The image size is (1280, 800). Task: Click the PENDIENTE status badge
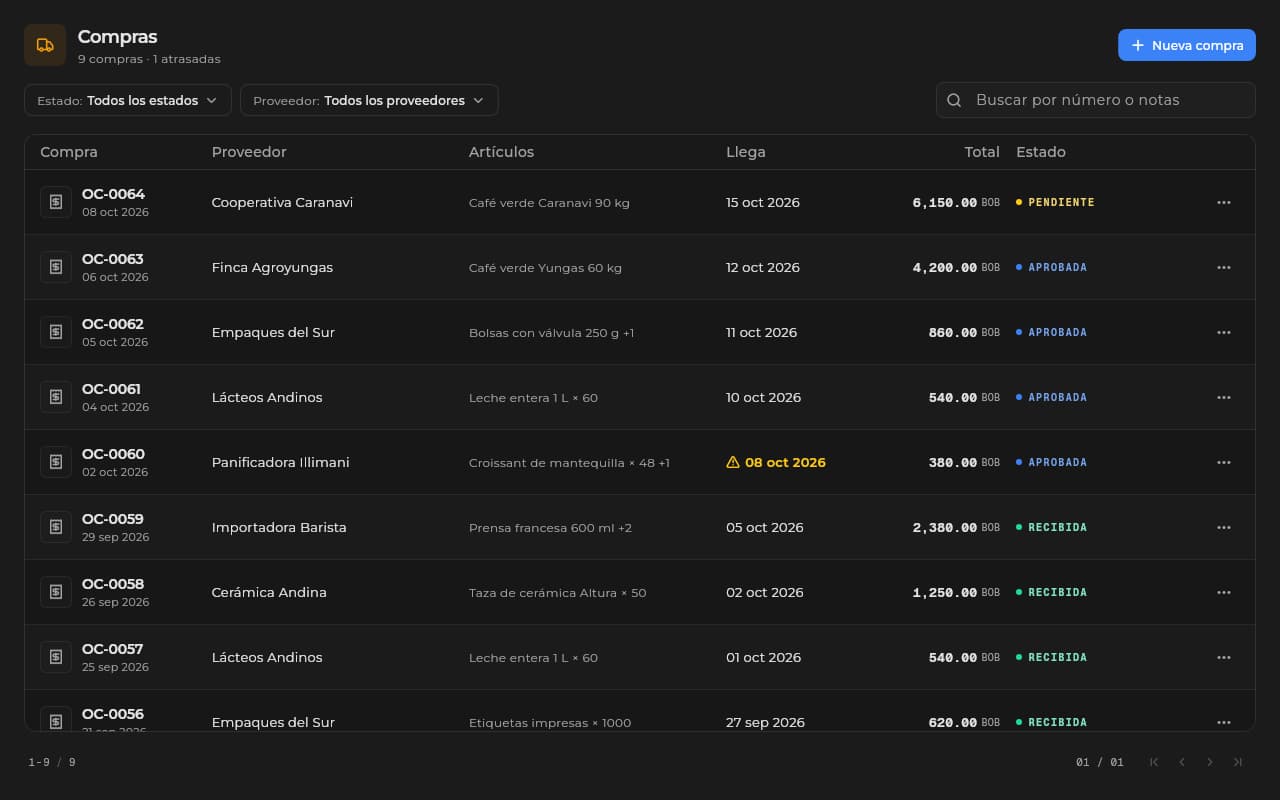(x=1055, y=202)
